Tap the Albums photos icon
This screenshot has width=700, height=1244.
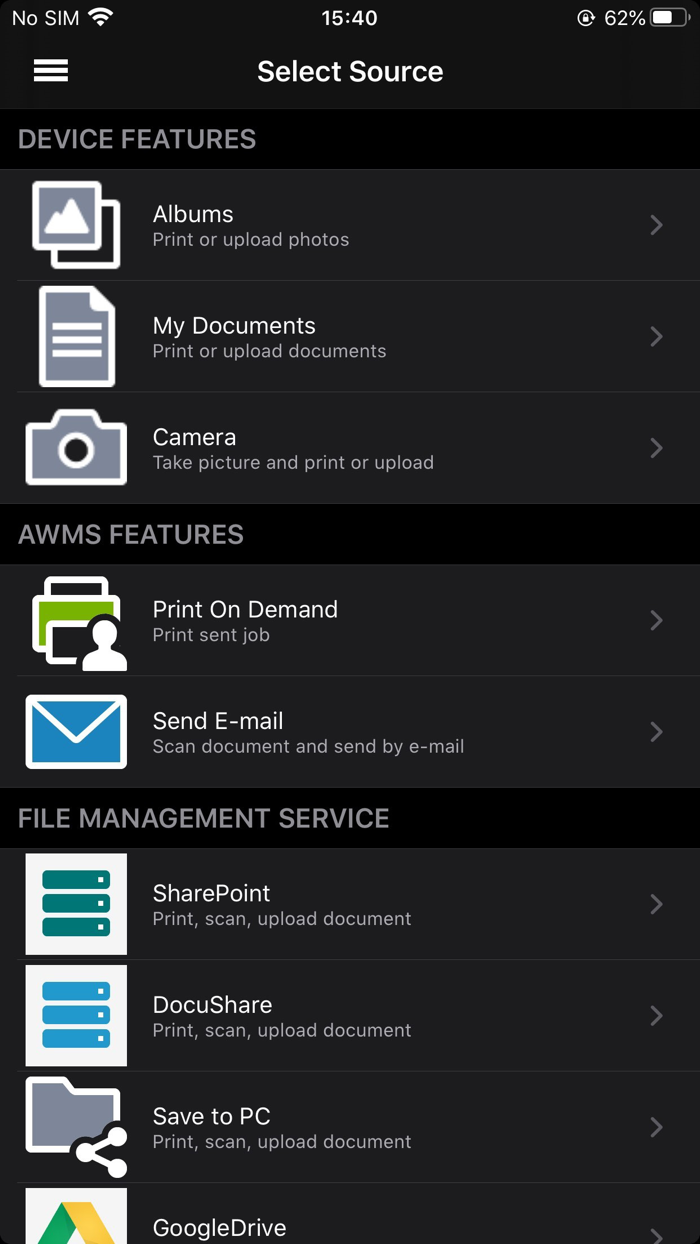coord(76,225)
